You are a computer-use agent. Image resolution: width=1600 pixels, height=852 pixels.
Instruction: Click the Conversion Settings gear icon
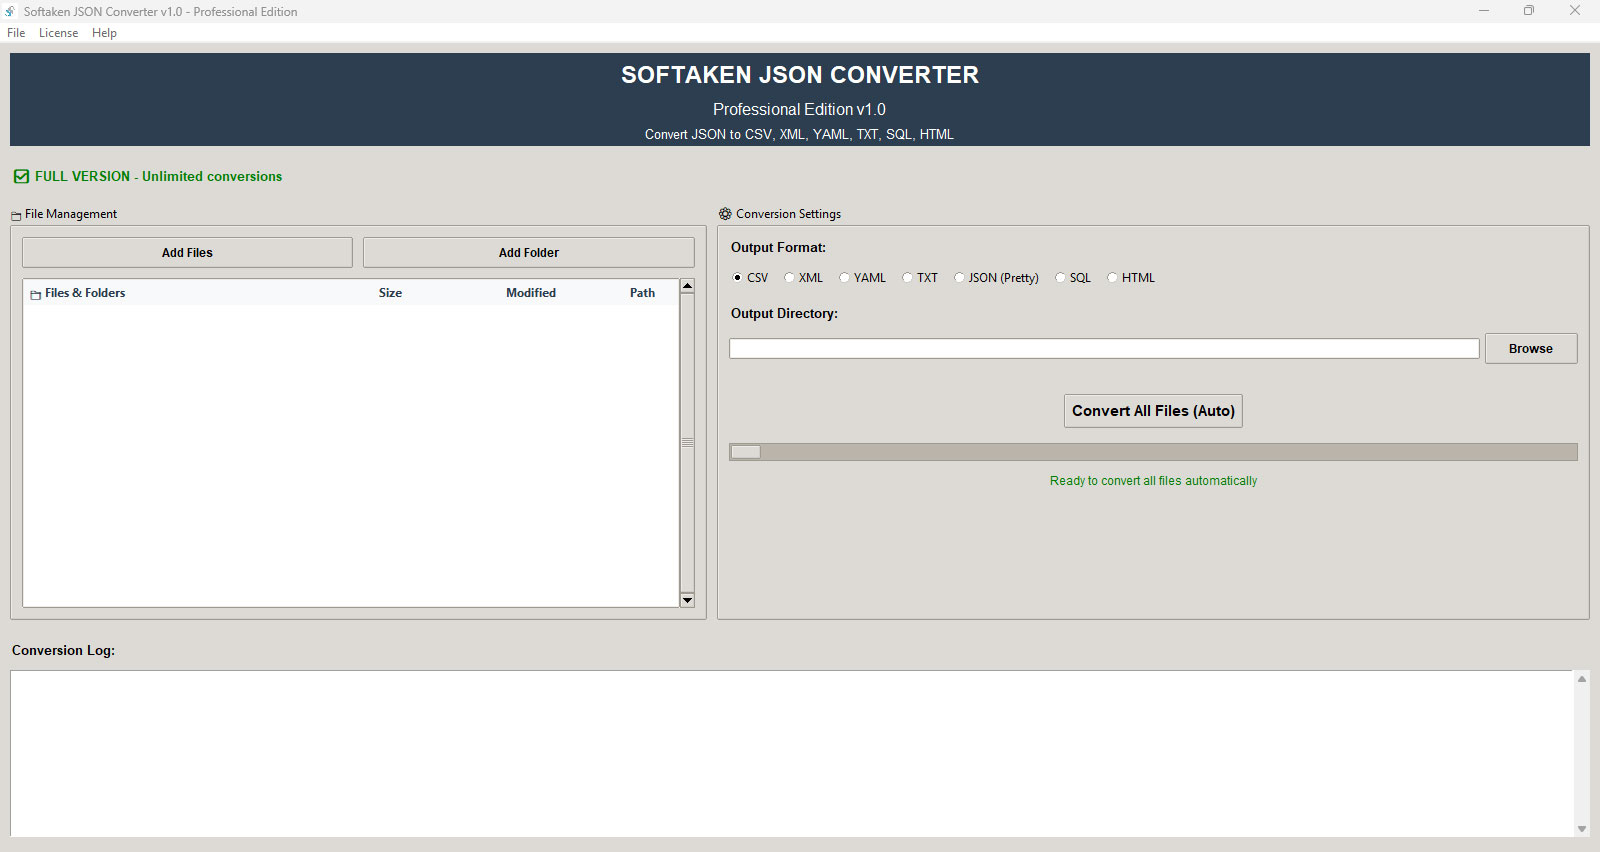coord(725,214)
